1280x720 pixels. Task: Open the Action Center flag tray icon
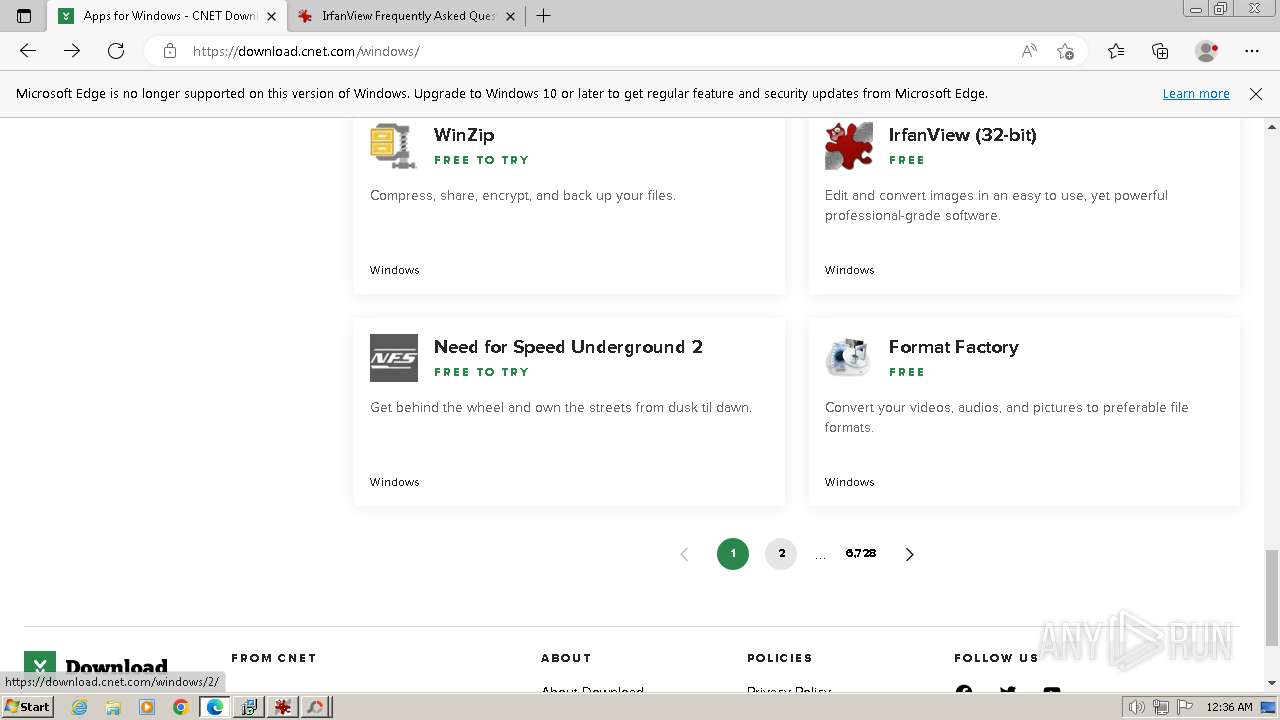click(1183, 707)
